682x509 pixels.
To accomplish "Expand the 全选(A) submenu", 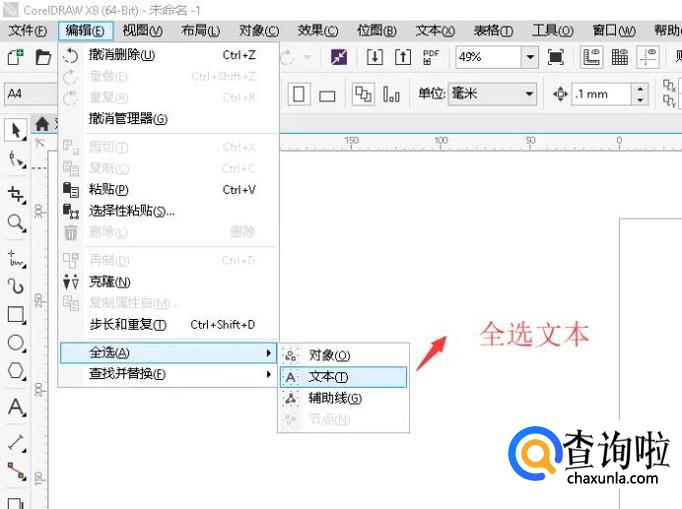I will (168, 352).
